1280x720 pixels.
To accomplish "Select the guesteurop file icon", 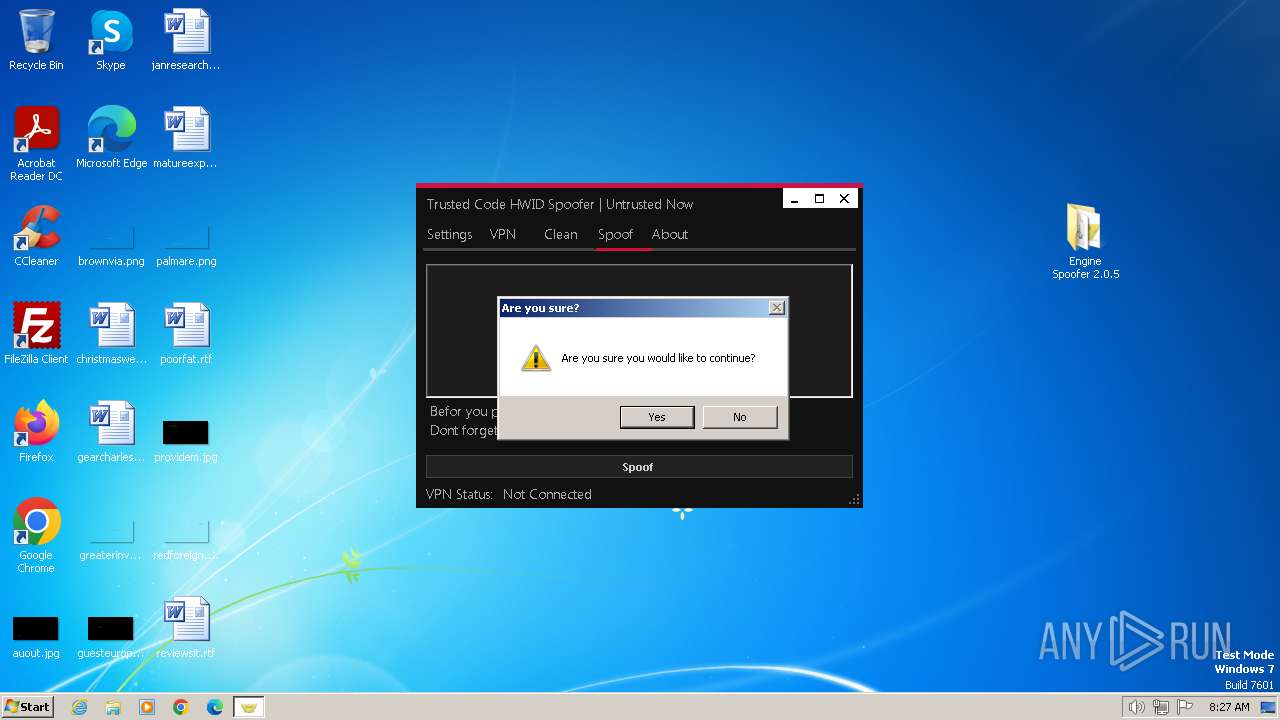I will point(111,637).
